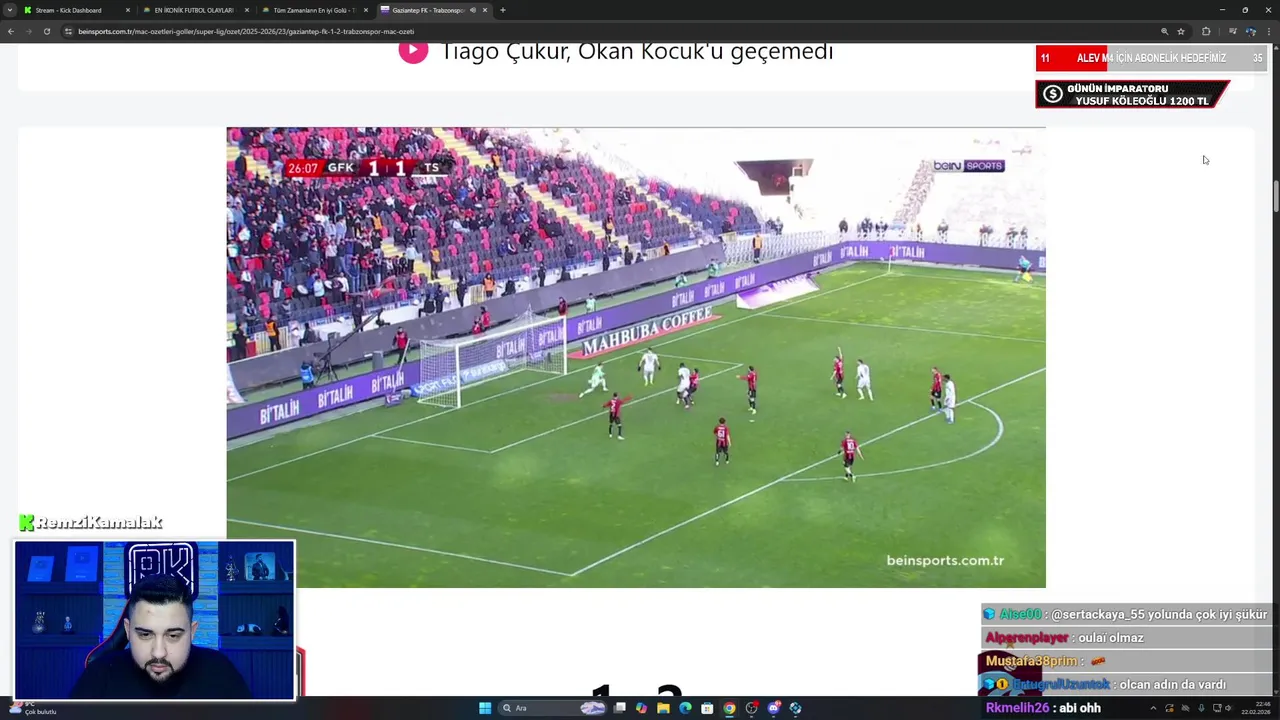View site information icon in address bar
This screenshot has height=720, width=1280.
69,31
